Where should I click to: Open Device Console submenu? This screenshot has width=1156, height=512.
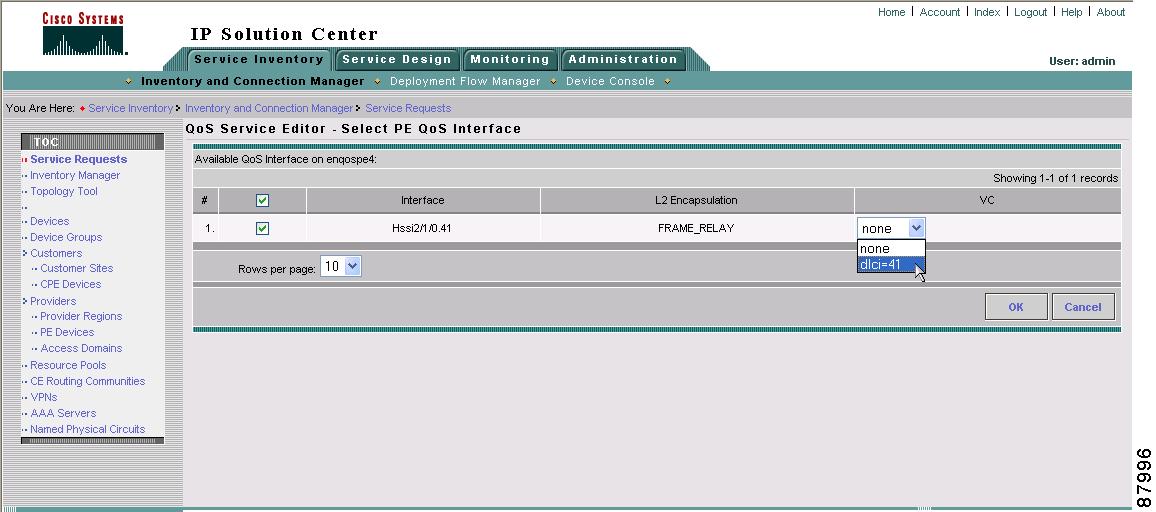click(x=610, y=81)
